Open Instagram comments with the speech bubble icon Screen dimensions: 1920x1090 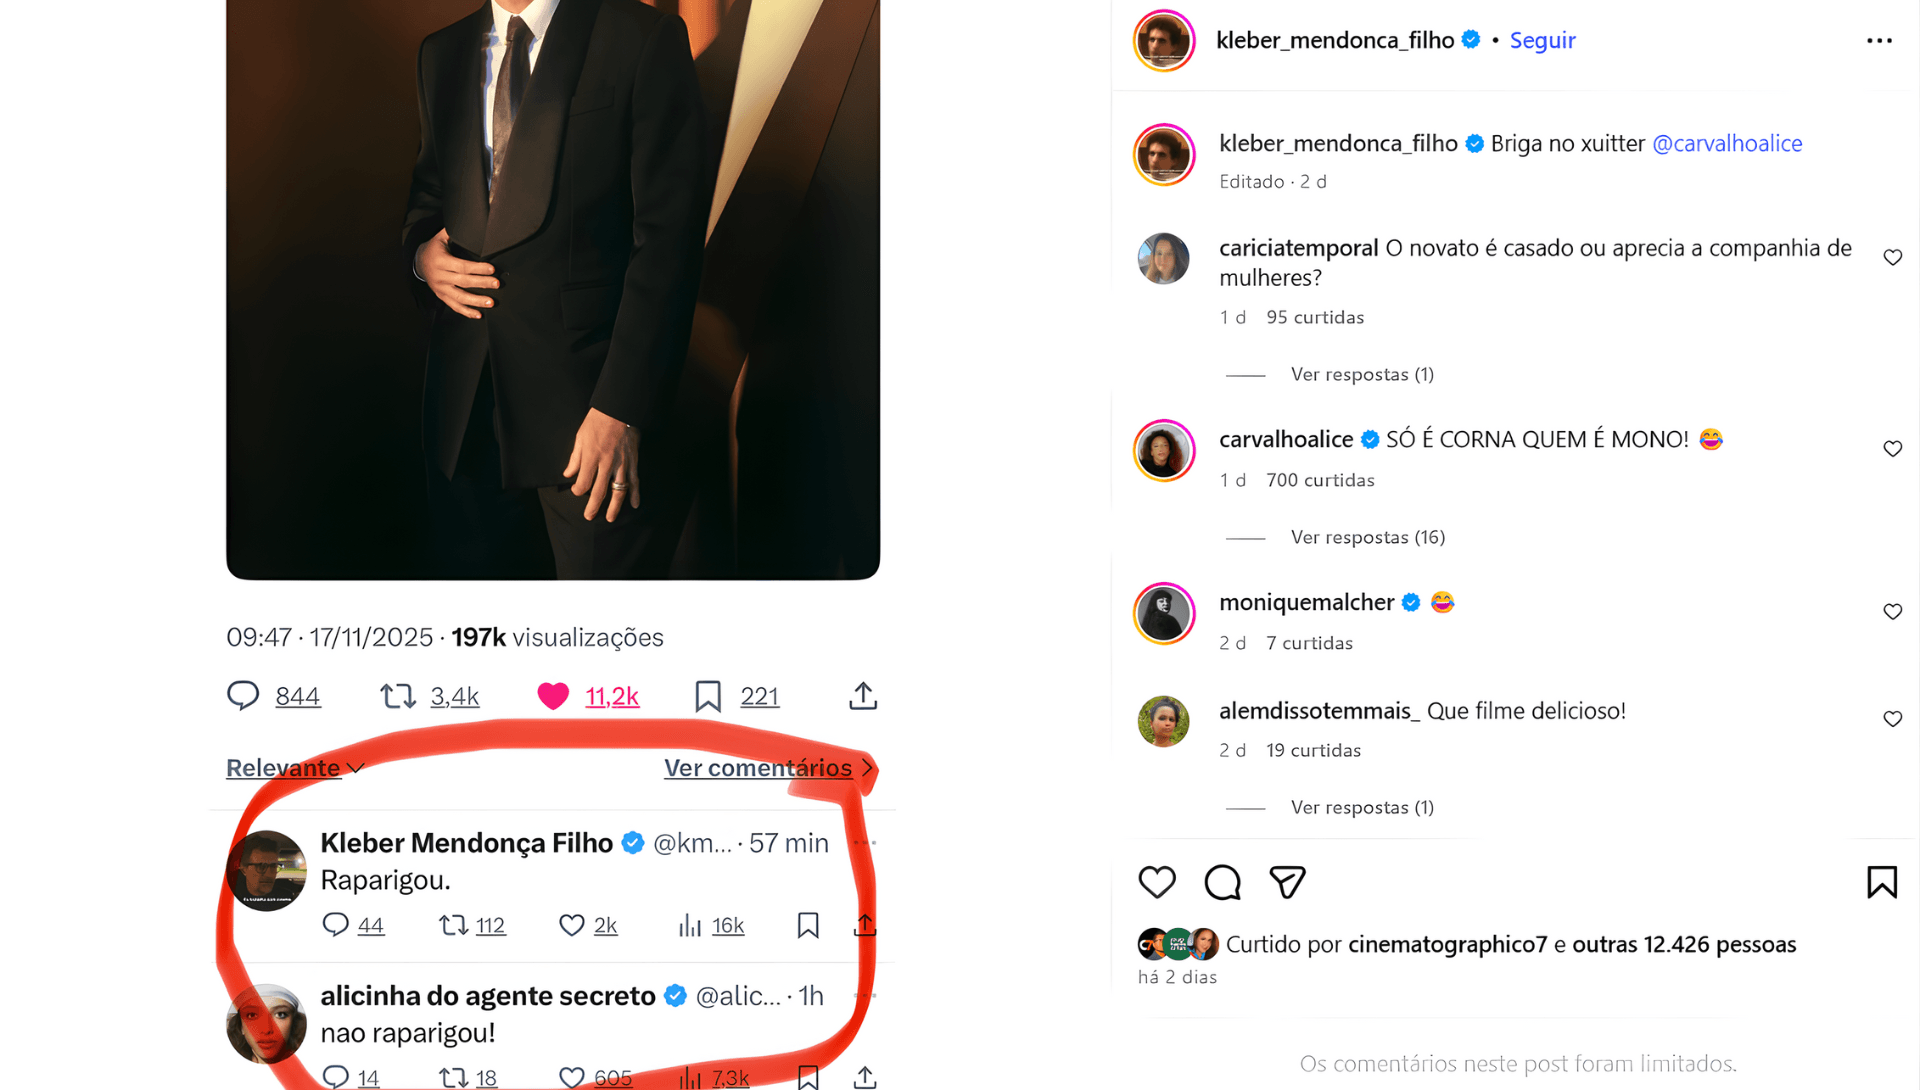(1221, 882)
